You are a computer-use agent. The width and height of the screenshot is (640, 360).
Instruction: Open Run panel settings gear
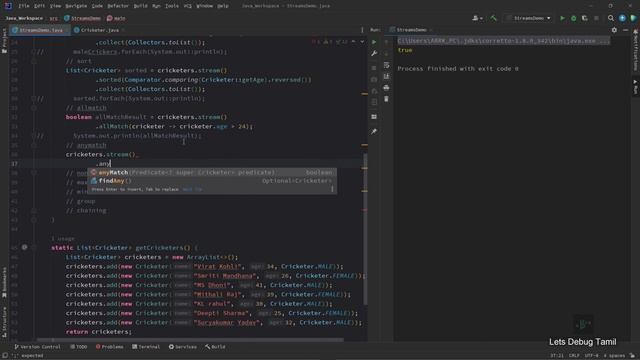[x=614, y=30]
